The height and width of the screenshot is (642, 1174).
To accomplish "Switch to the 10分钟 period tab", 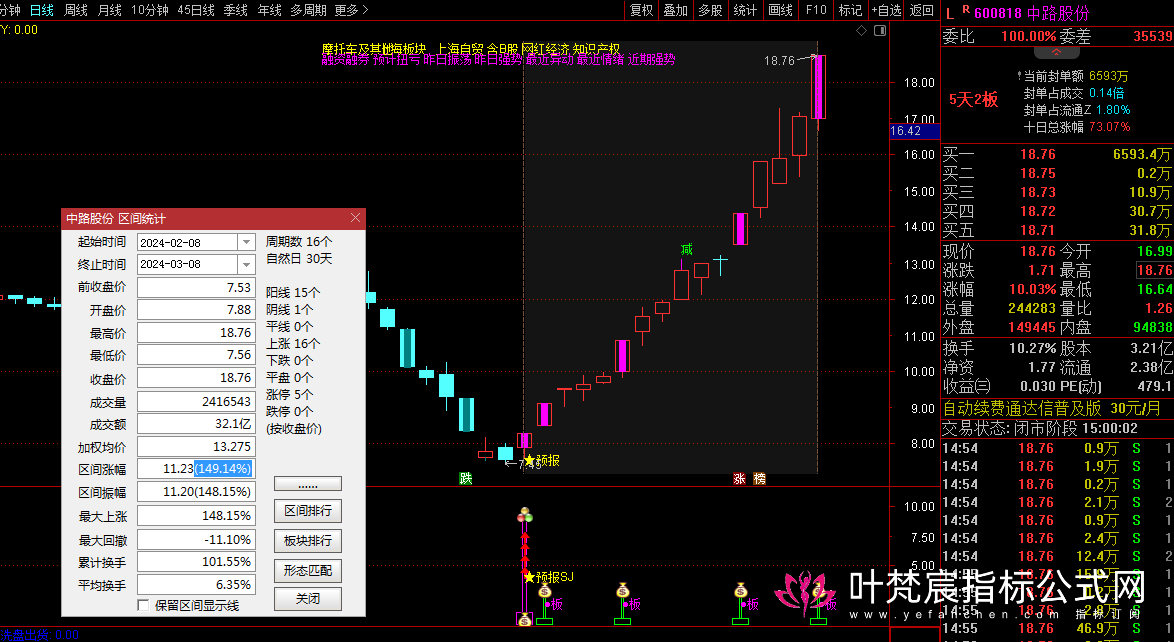I will [x=150, y=10].
